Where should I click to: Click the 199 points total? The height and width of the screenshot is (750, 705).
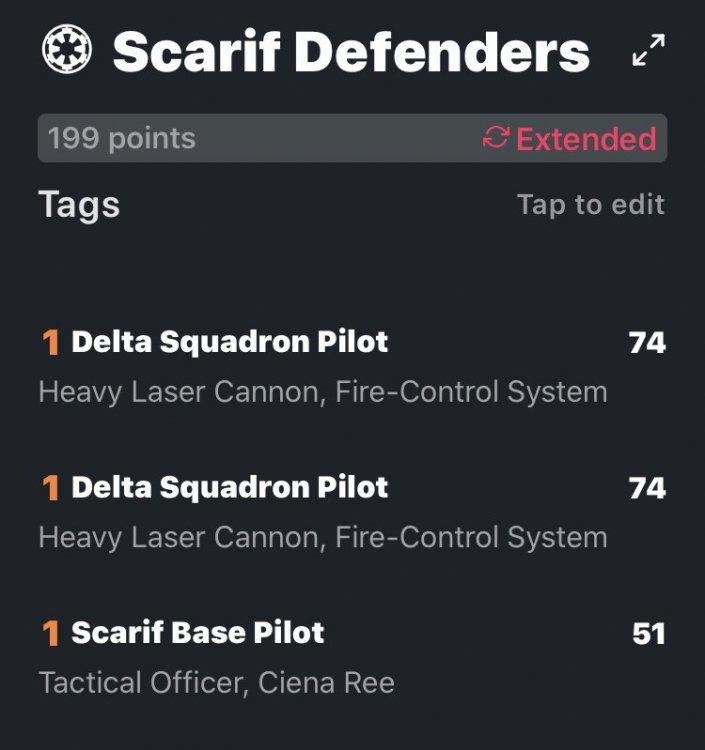[122, 138]
